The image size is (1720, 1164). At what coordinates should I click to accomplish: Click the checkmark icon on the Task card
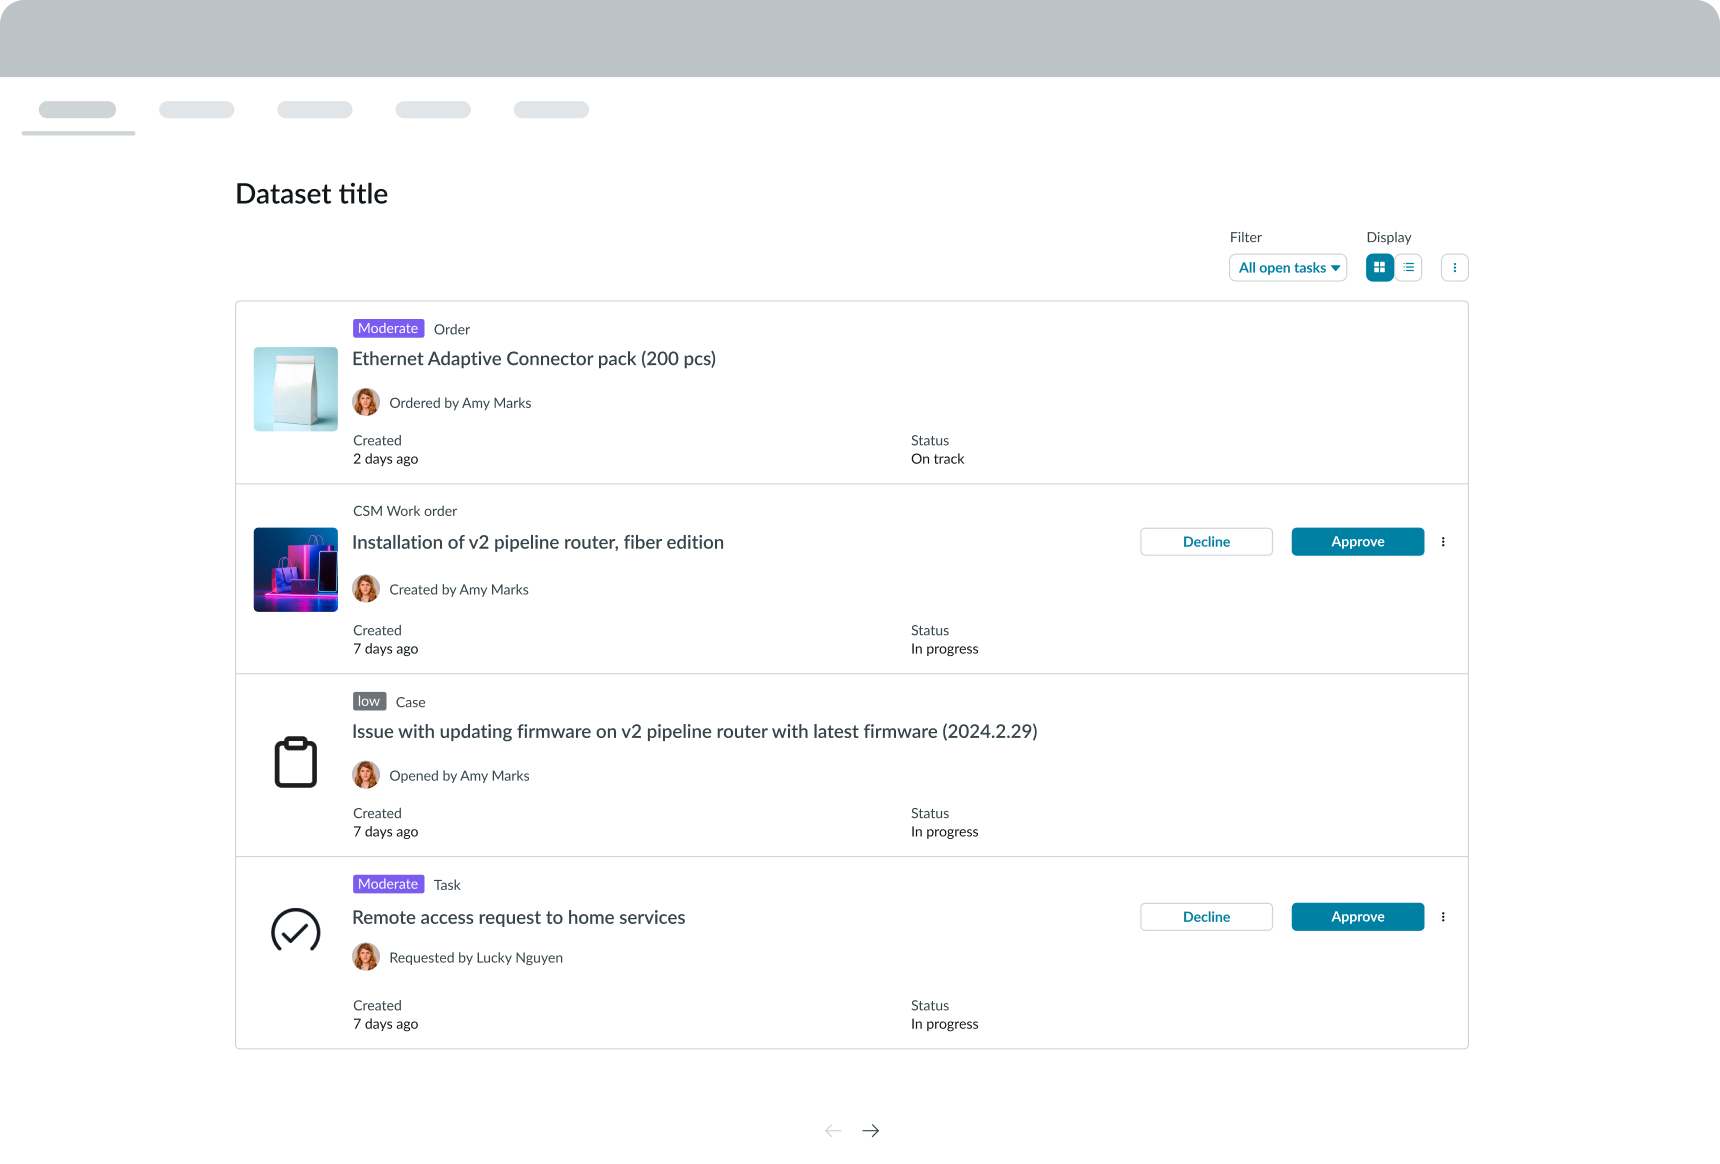[x=295, y=931]
